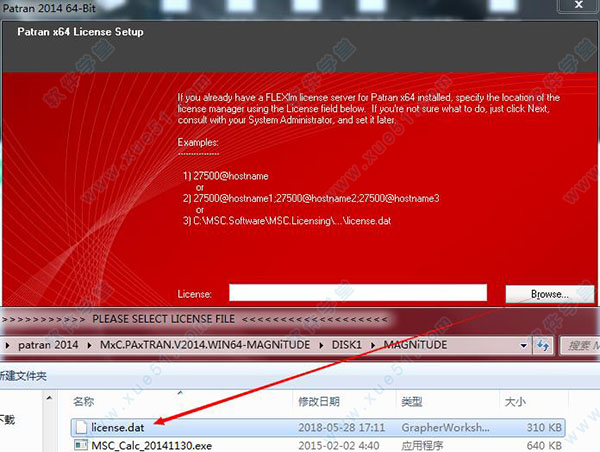Click the 新建文件夹 new folder button
This screenshot has height=452, width=600.
pos(23,376)
